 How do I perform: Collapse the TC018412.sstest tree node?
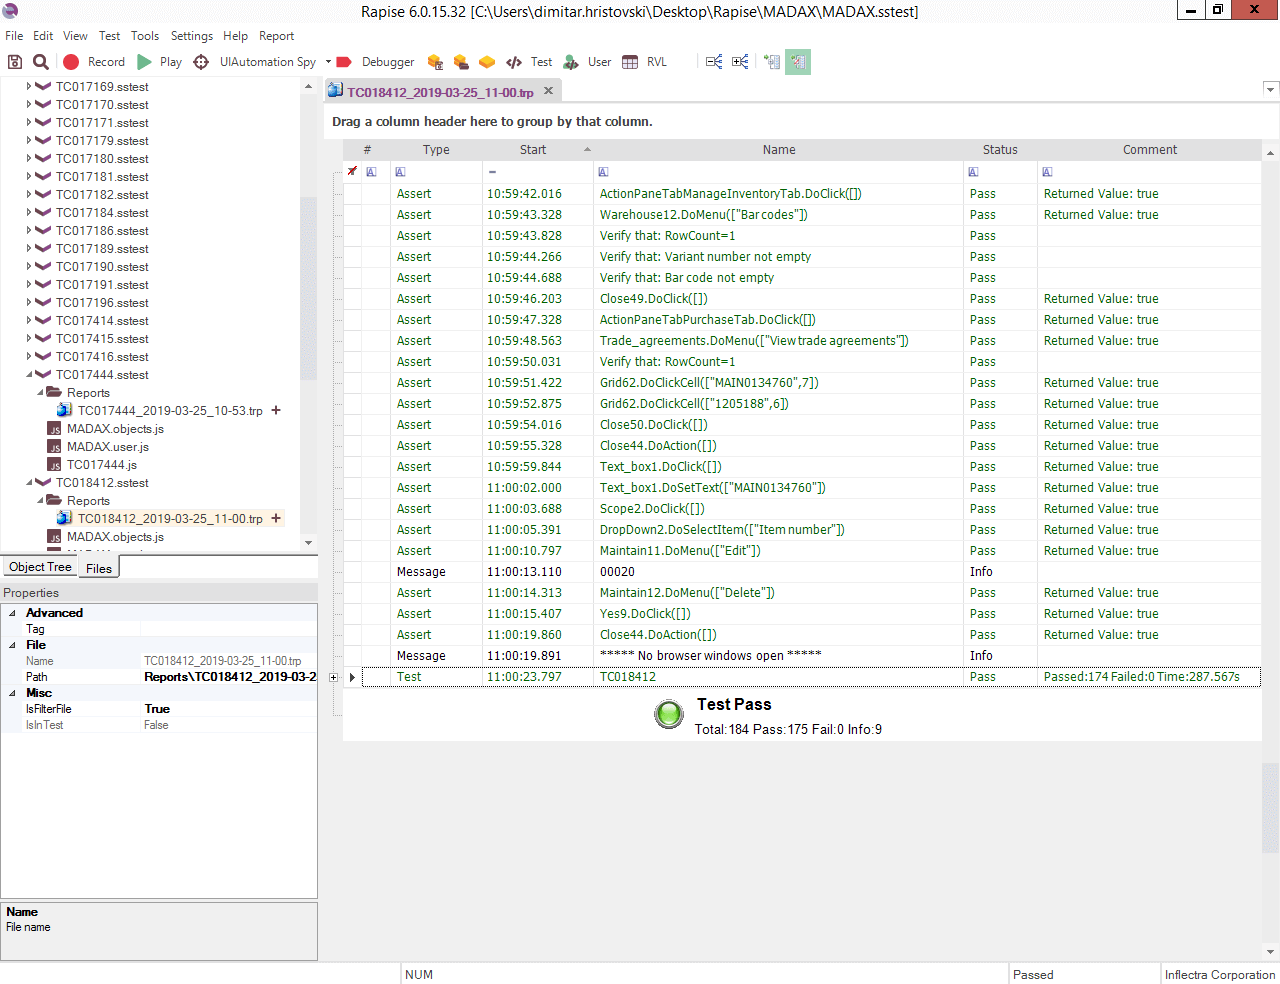[29, 482]
